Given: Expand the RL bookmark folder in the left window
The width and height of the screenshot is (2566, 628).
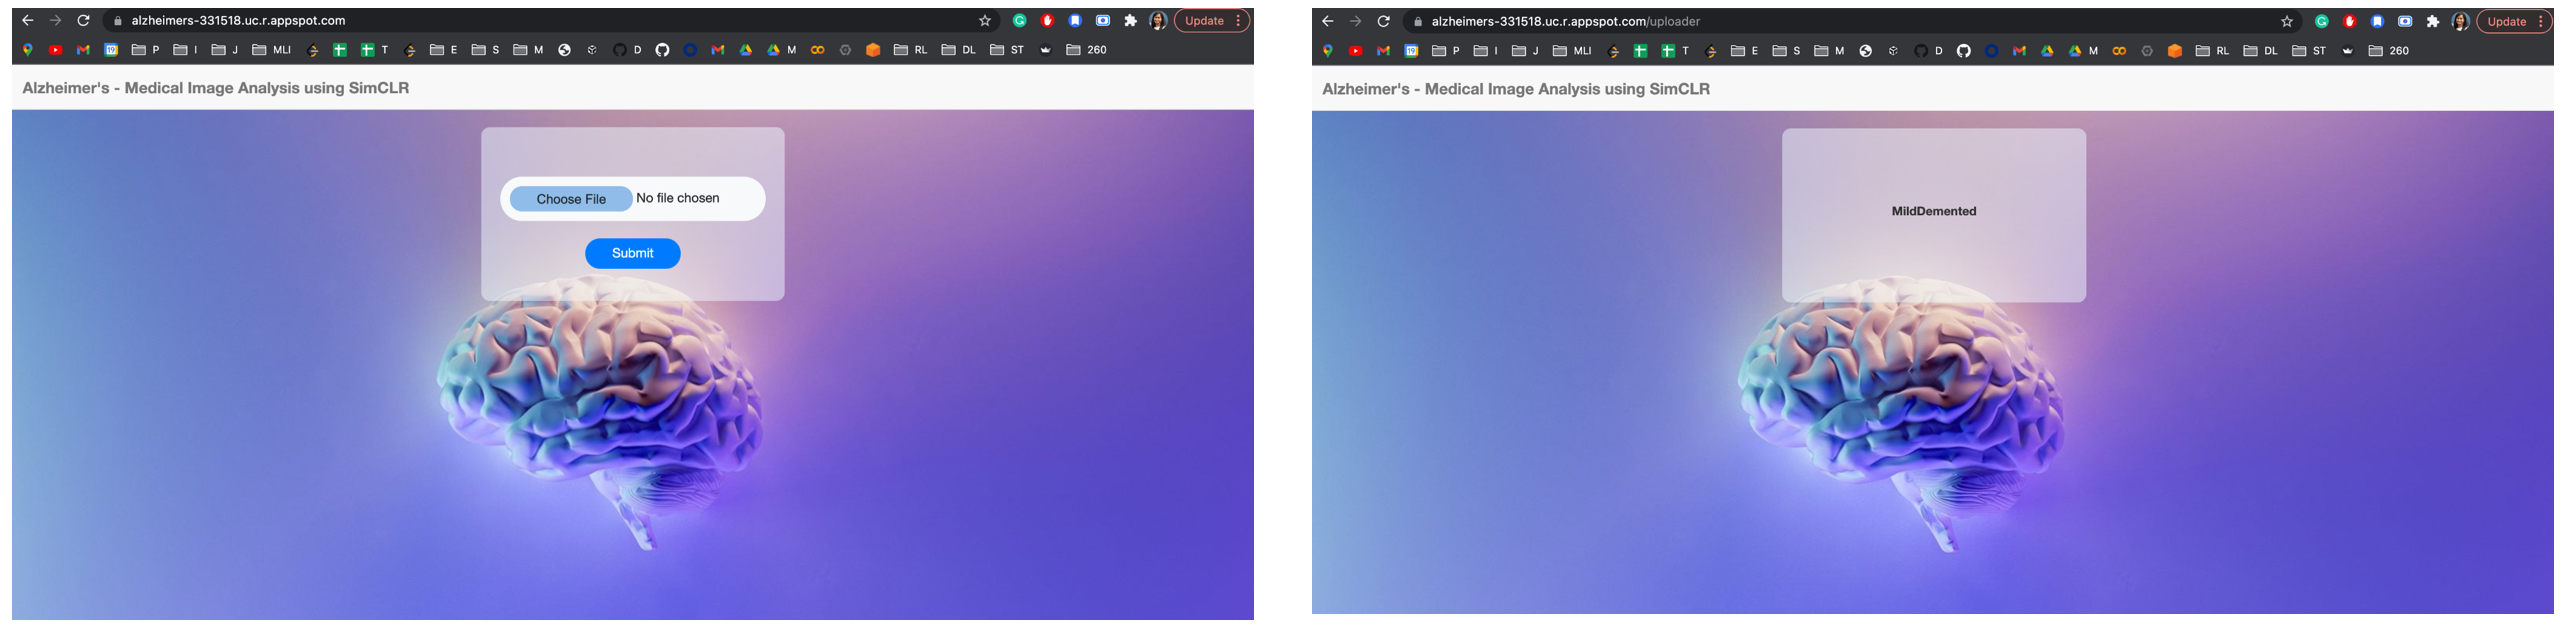Looking at the screenshot, I should pos(911,50).
